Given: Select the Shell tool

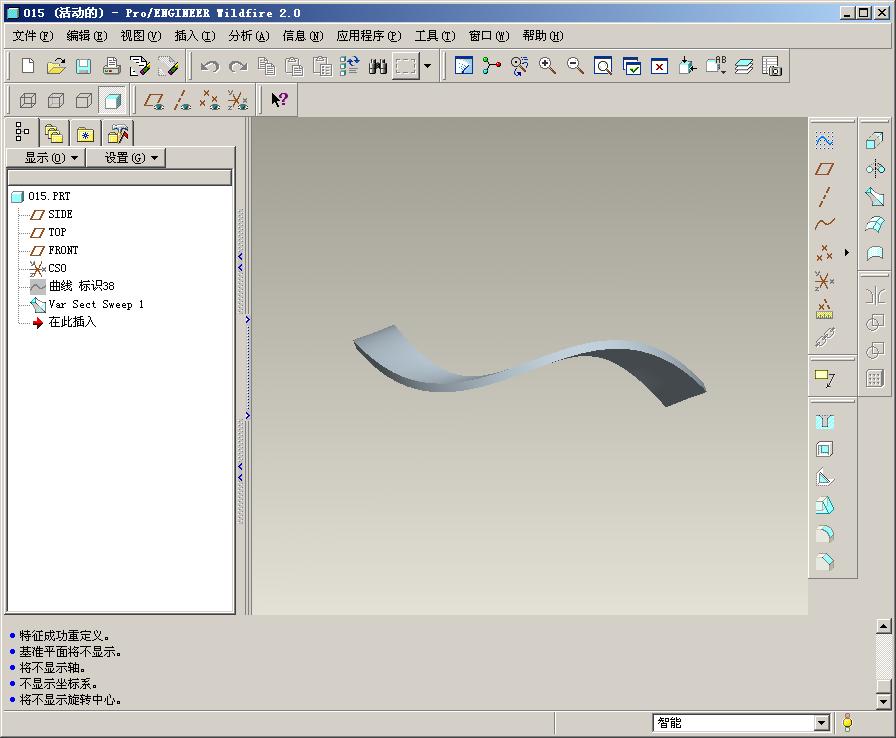Looking at the screenshot, I should (824, 450).
